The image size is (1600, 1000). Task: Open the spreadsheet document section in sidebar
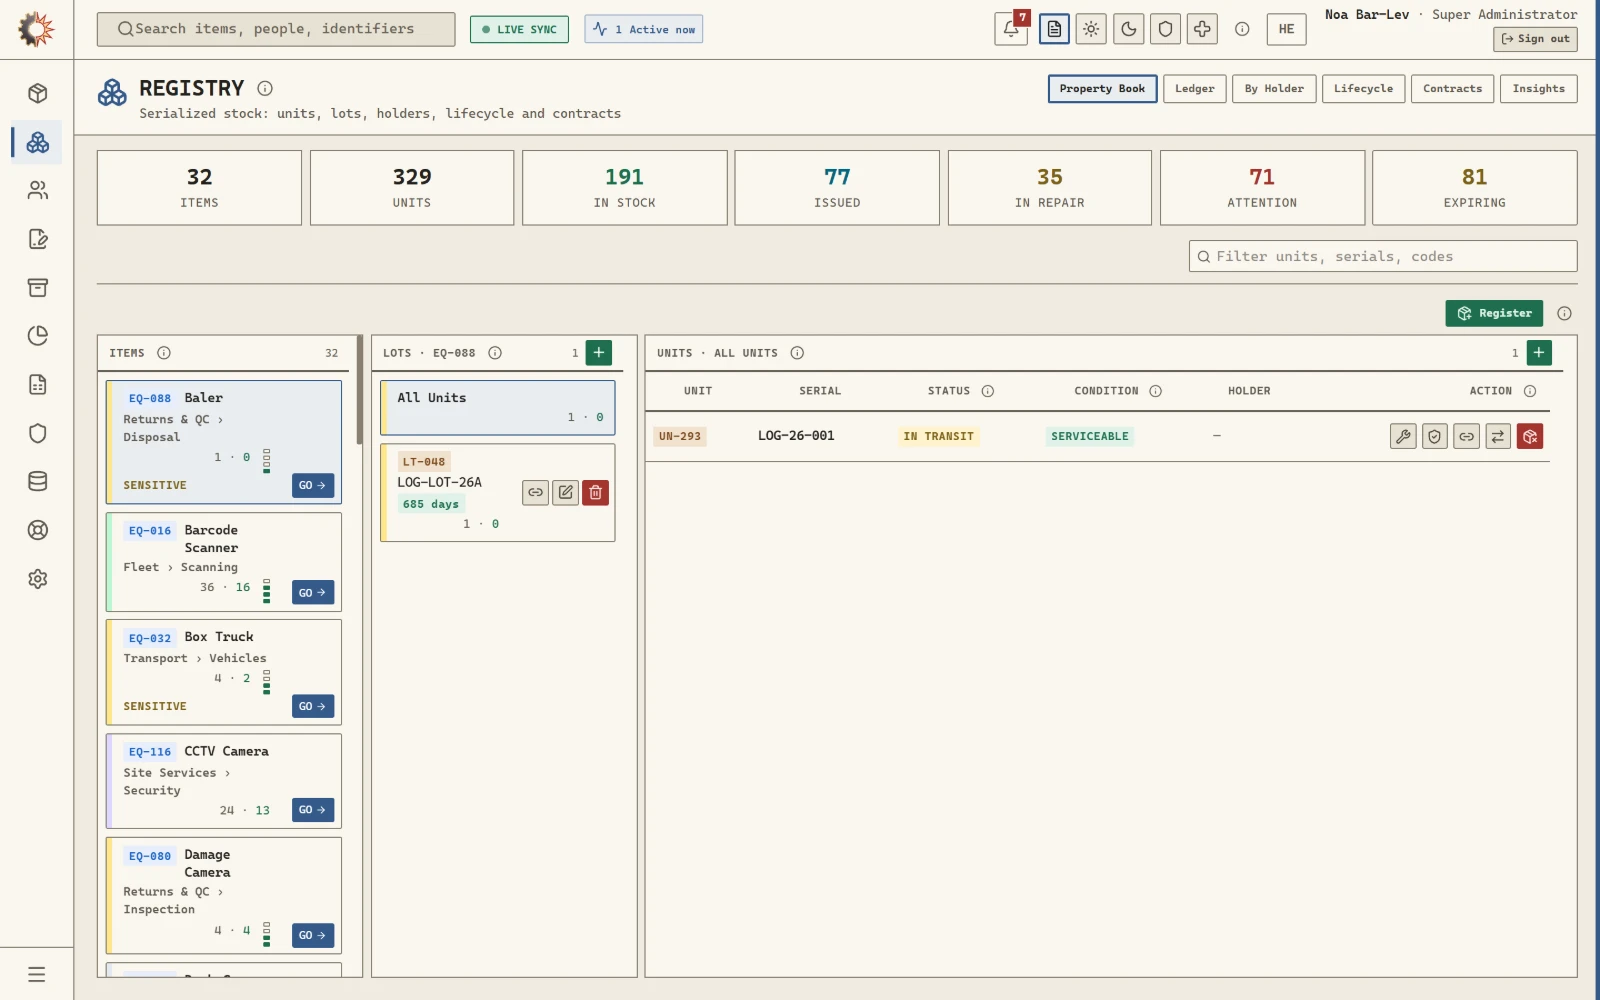point(38,384)
